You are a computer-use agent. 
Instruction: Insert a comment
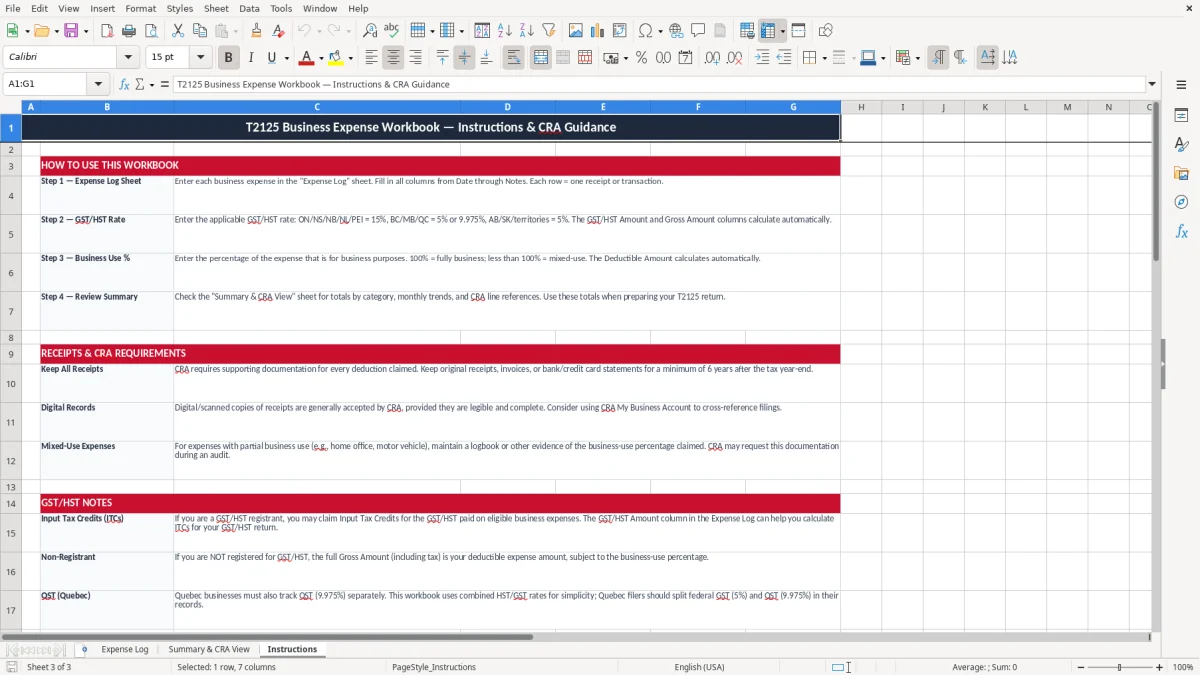pyautogui.click(x=698, y=31)
